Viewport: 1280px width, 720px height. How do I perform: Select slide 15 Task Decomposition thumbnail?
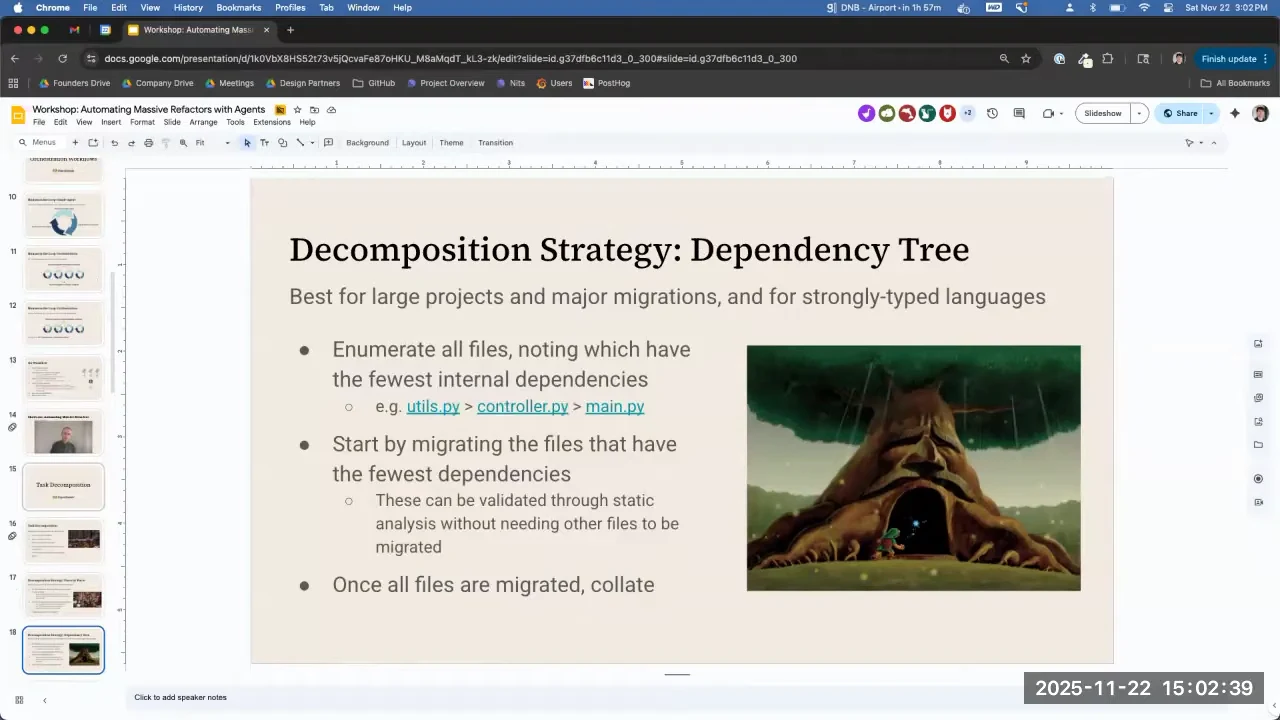63,486
